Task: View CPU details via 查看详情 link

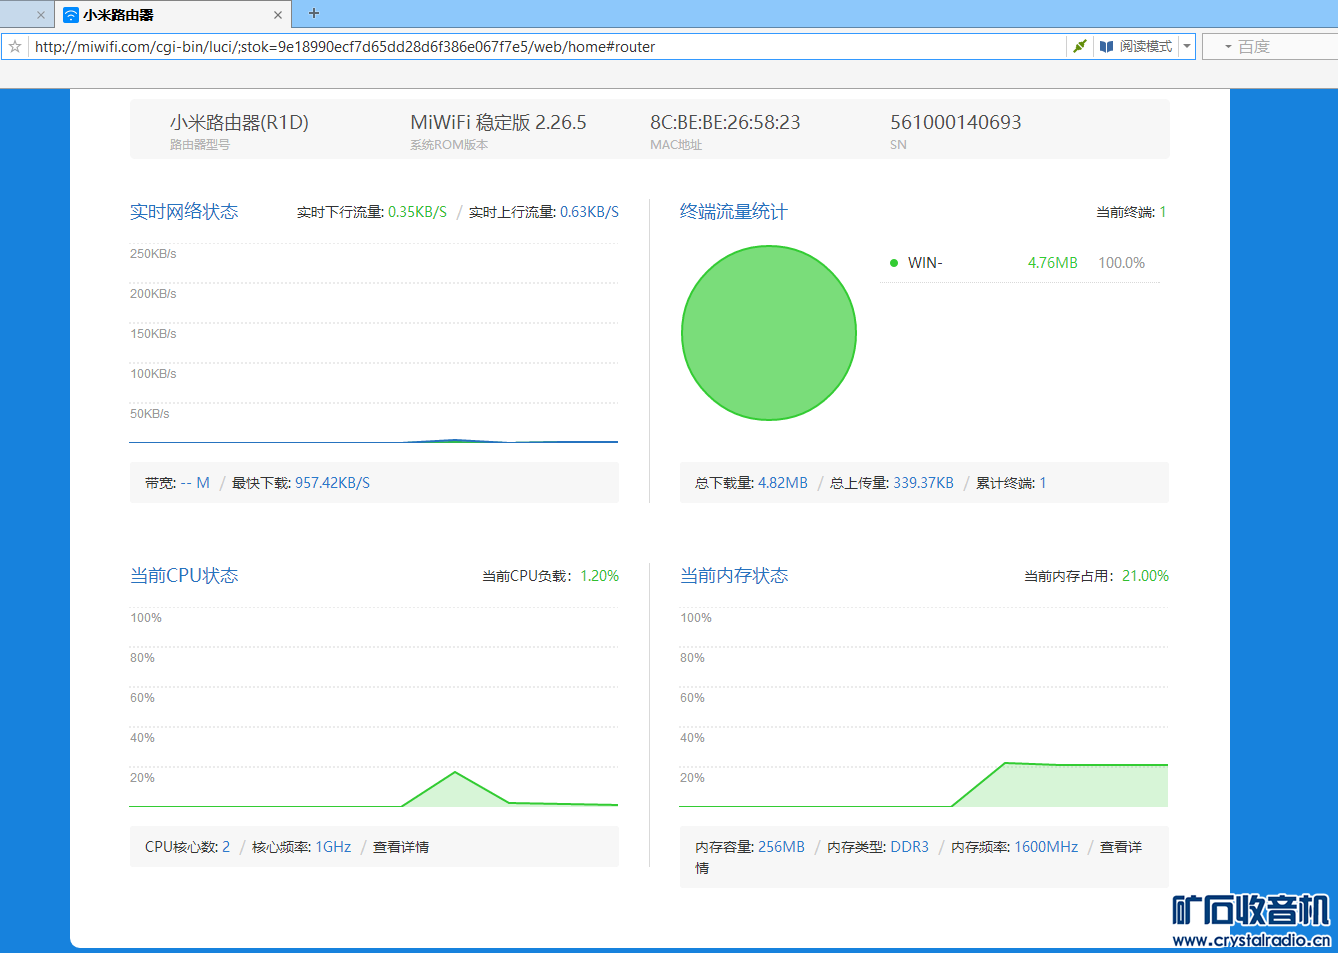Action: [401, 847]
